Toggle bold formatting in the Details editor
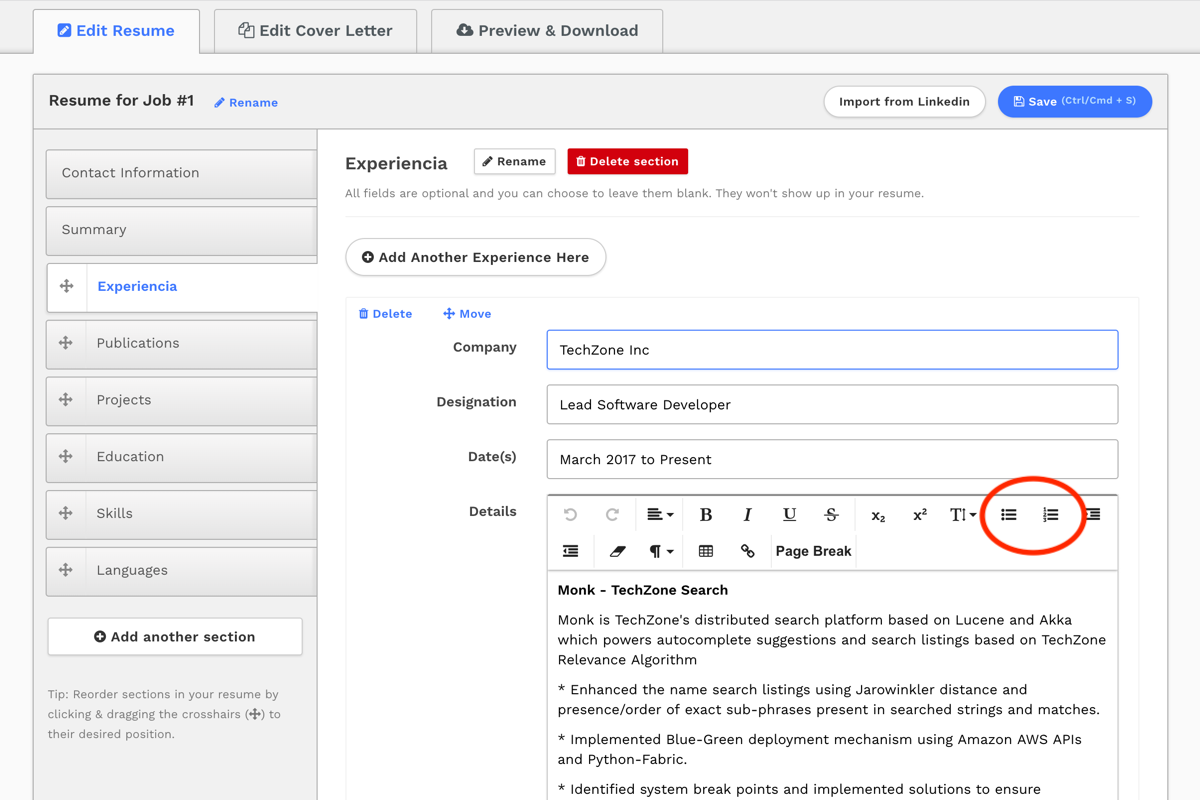This screenshot has width=1200, height=800. point(706,514)
